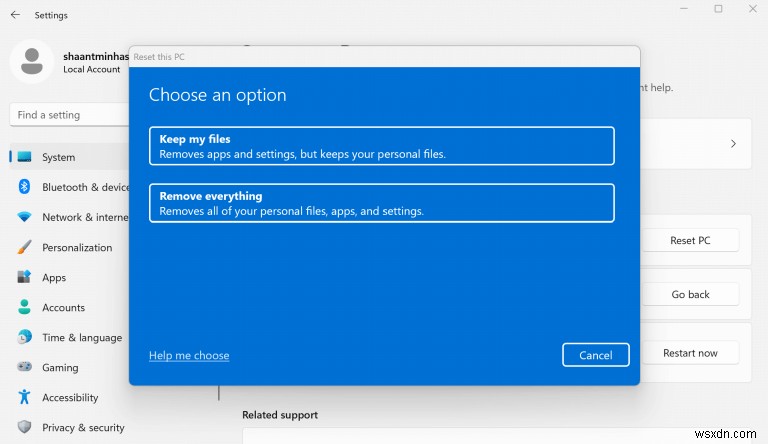Viewport: 768px width, 444px height.
Task: Click the Privacy & security shield icon
Action: [24, 427]
